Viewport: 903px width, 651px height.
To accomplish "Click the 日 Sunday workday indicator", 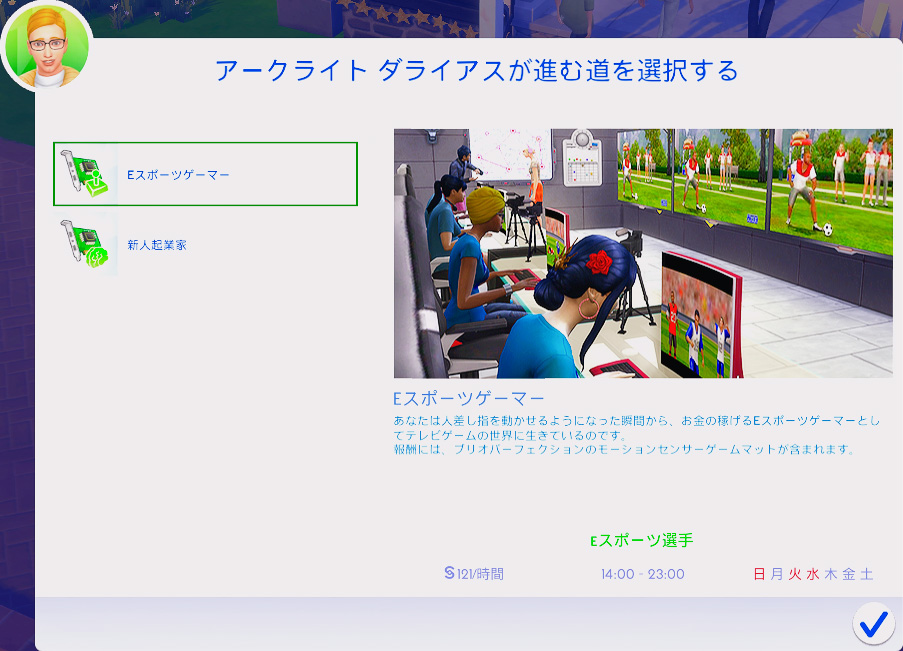I will click(760, 574).
